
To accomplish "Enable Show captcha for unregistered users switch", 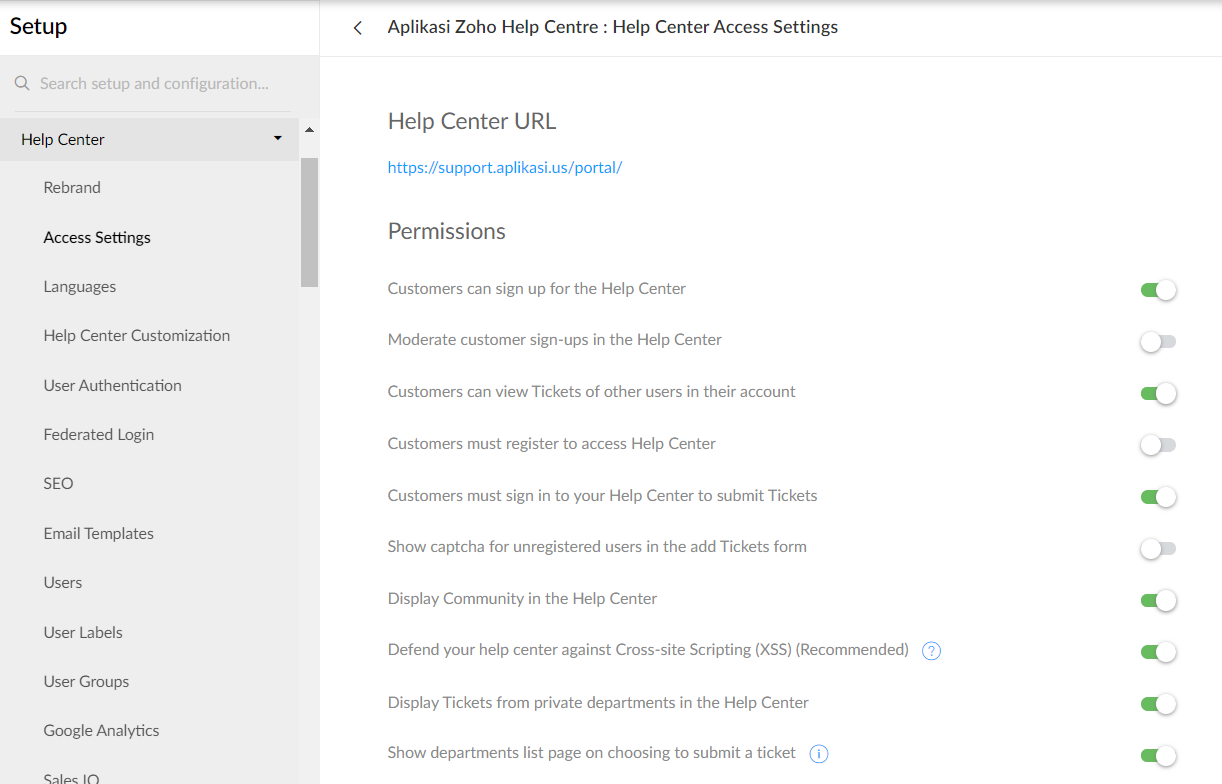I will (x=1158, y=548).
